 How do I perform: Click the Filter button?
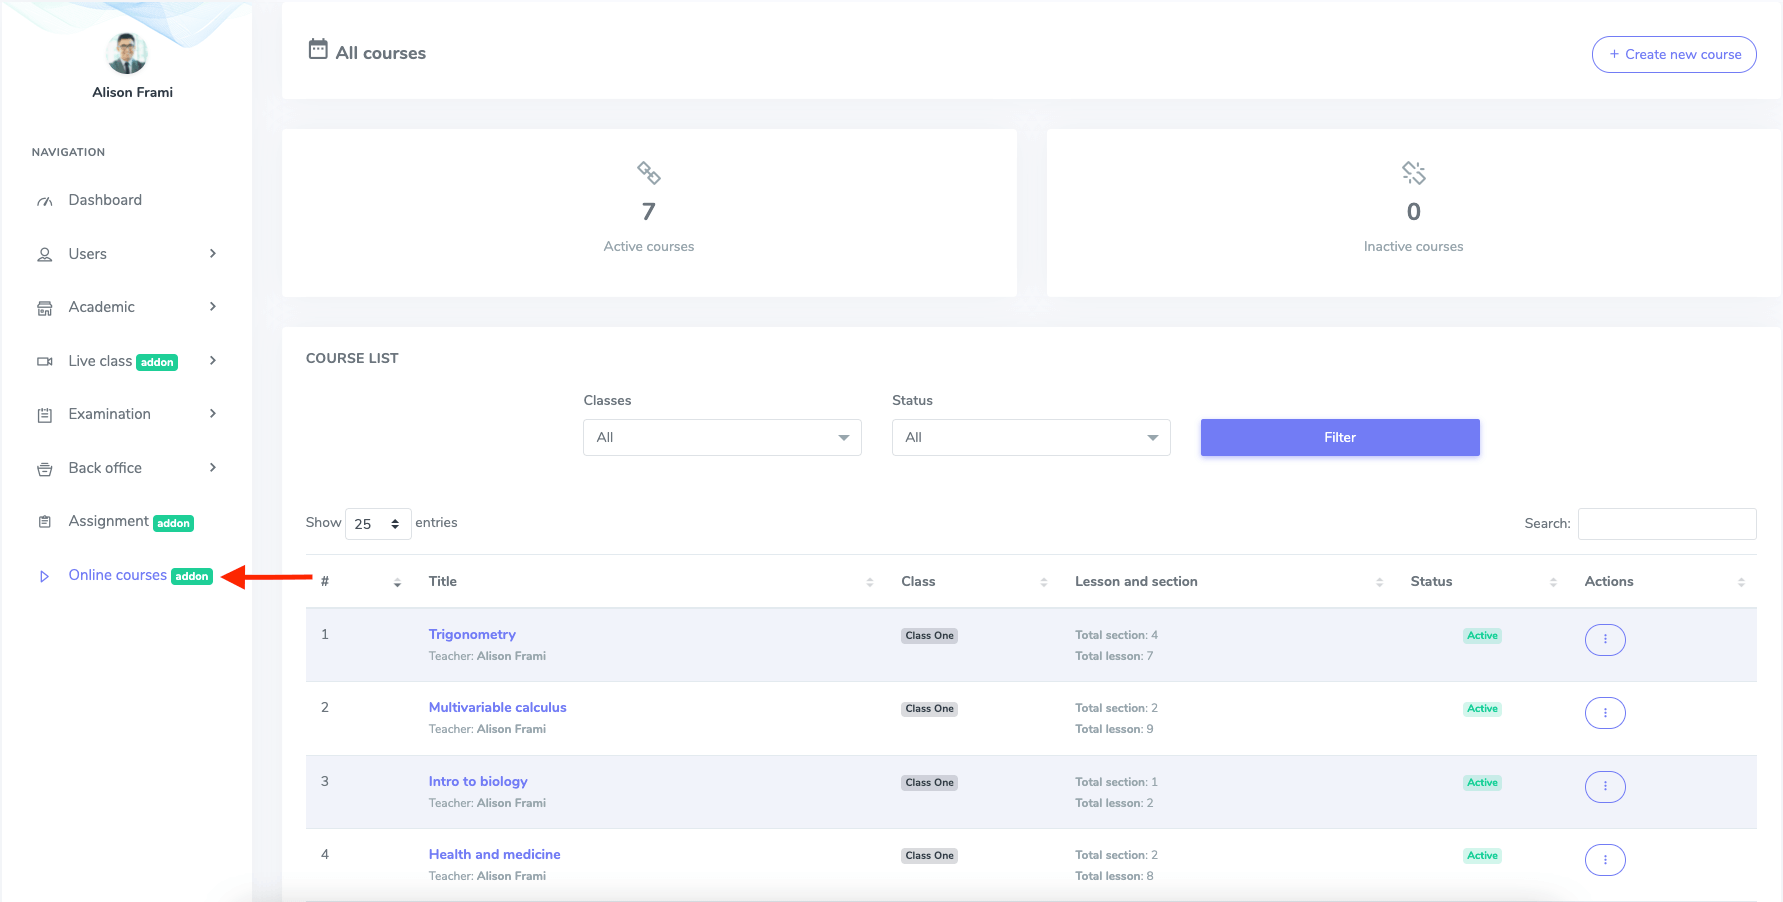coord(1339,437)
